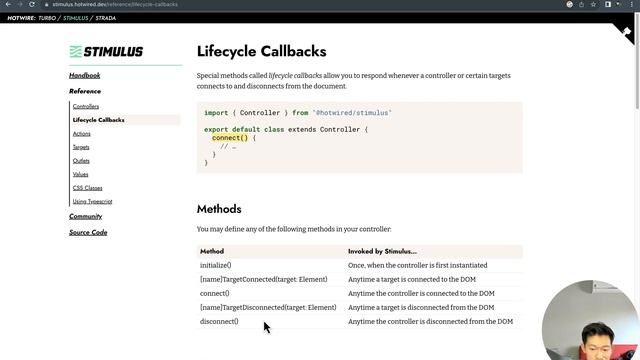Viewport: 640px width, 360px height.
Task: Click the "Invoked by Stimulus..." column header
Action: click(x=382, y=251)
